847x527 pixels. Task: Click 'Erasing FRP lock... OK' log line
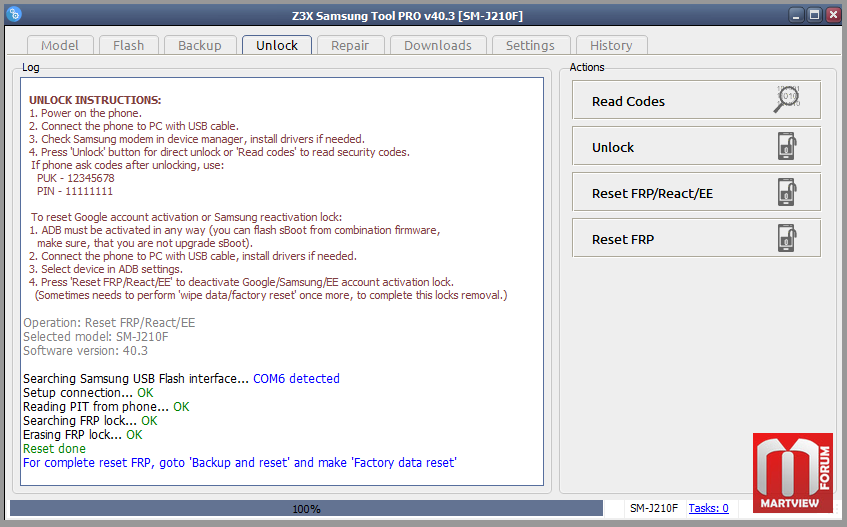click(x=83, y=435)
